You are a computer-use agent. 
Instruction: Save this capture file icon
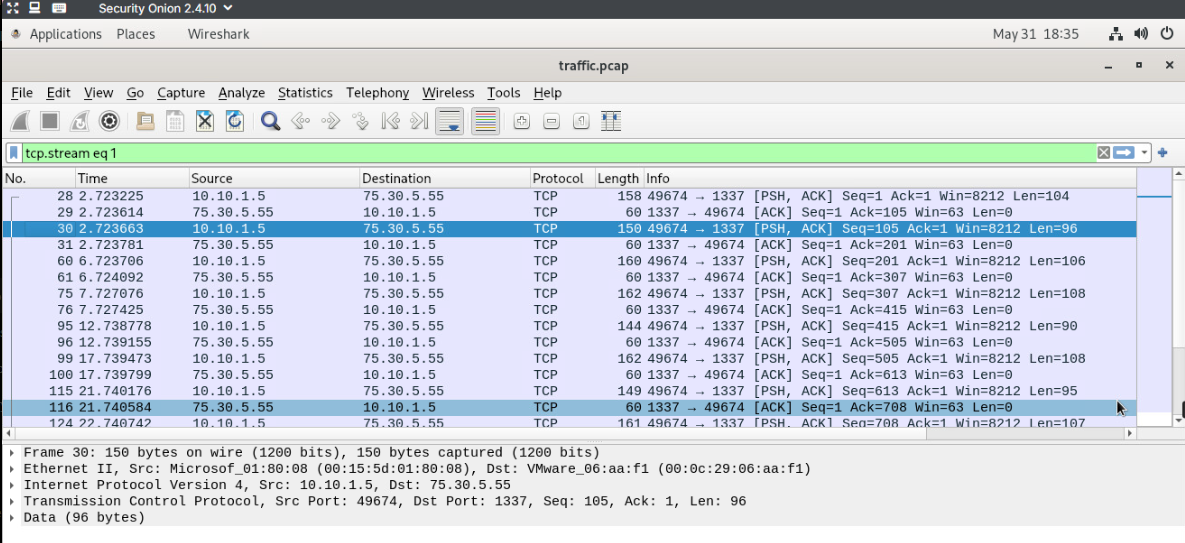(x=175, y=121)
